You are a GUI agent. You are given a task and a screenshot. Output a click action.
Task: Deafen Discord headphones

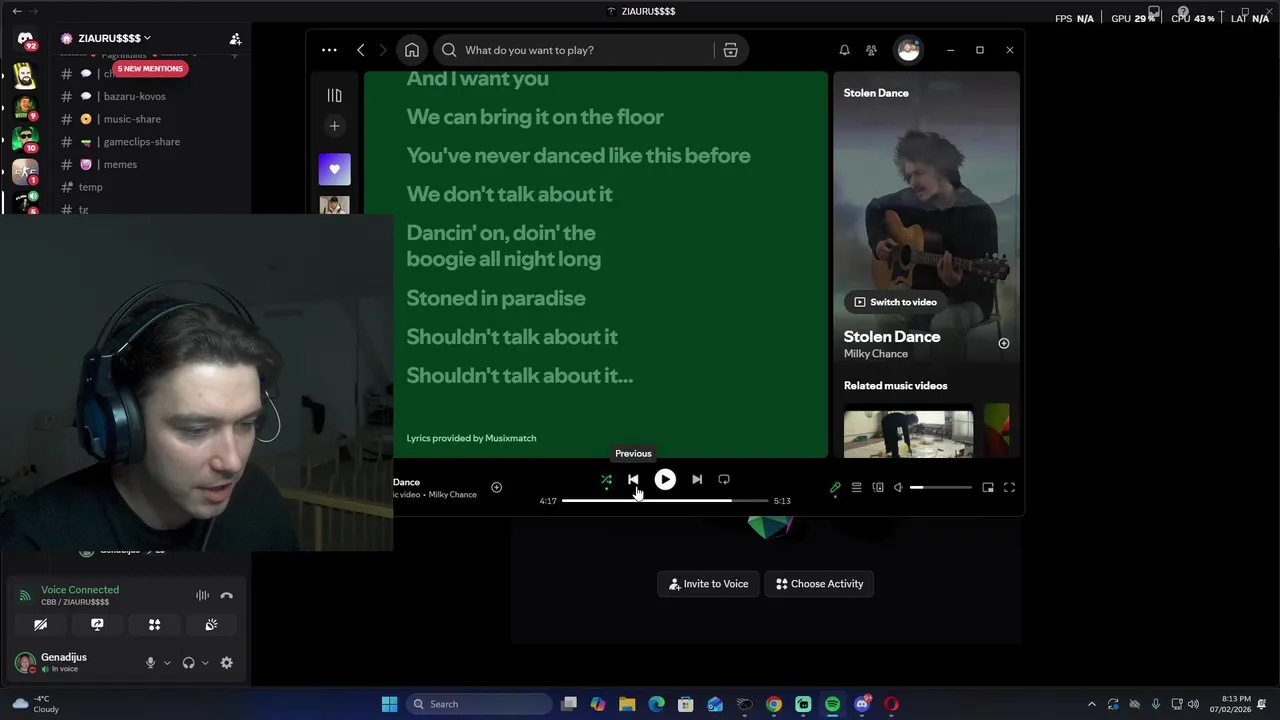[188, 663]
